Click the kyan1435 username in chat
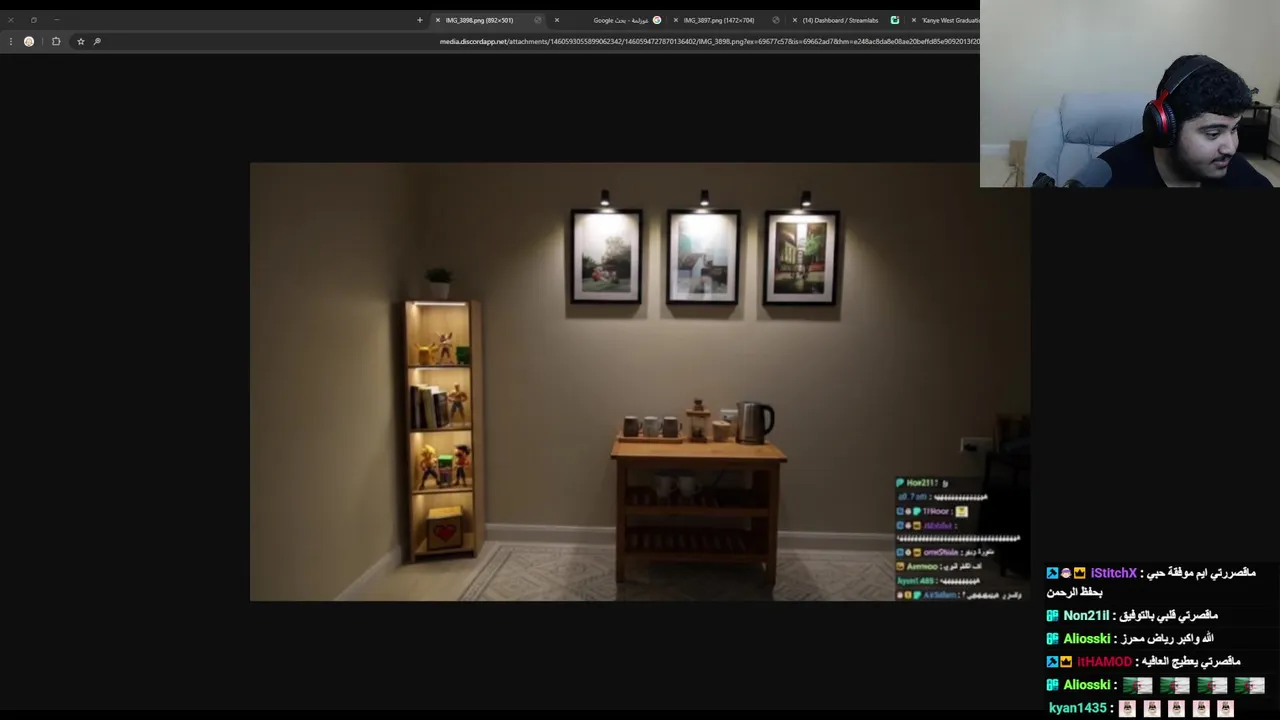This screenshot has width=1280, height=720. (1078, 708)
